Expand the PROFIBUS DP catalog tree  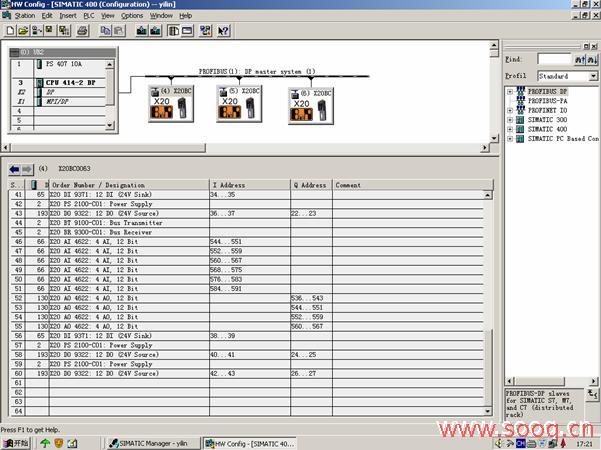(510, 92)
